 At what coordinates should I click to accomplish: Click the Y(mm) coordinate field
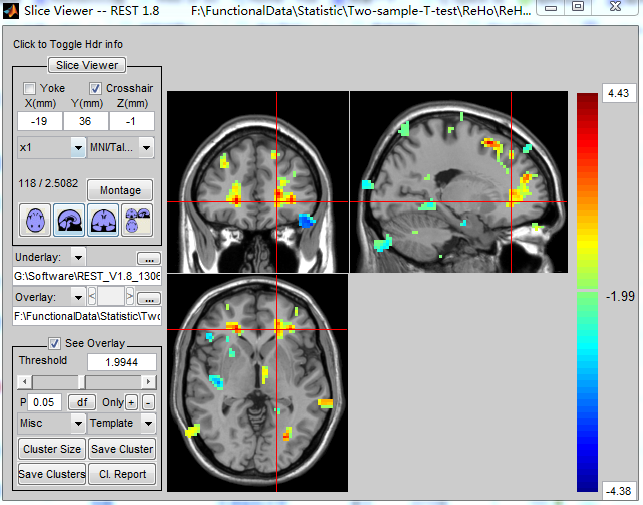(85, 121)
